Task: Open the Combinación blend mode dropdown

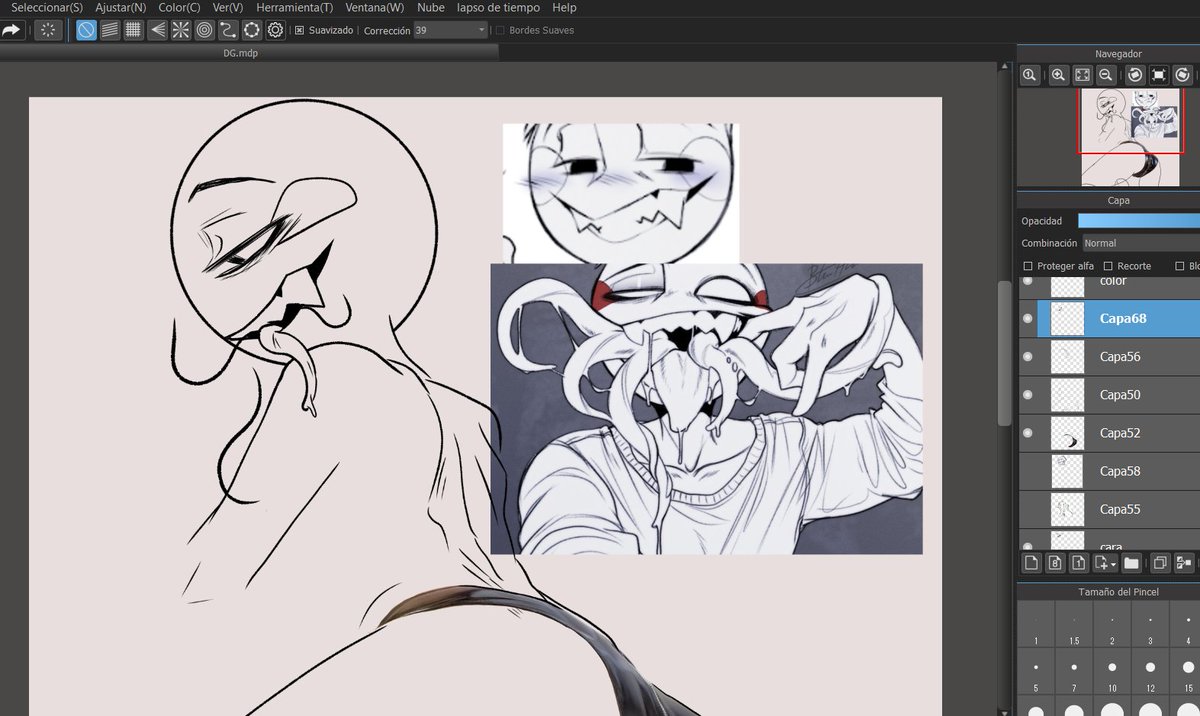Action: coord(1140,243)
